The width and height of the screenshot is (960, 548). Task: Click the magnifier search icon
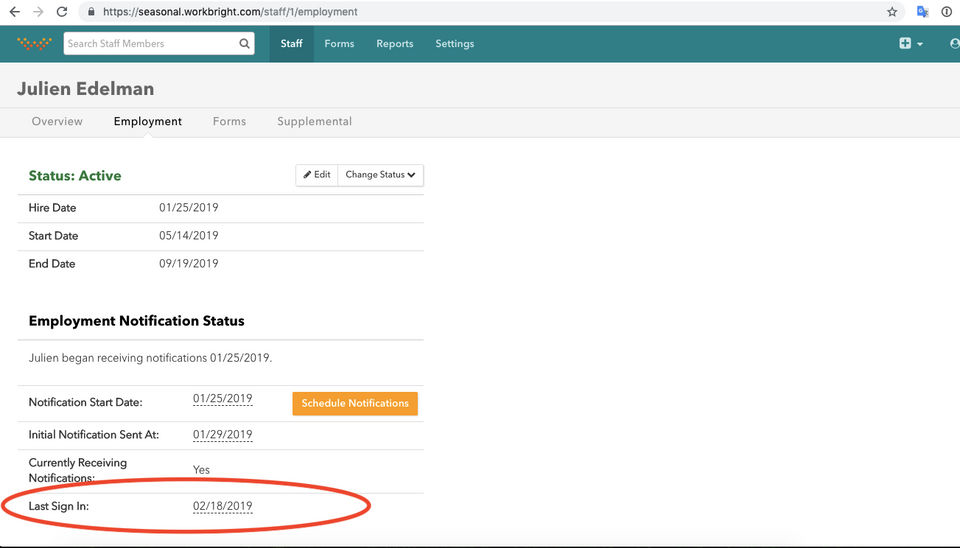(244, 43)
